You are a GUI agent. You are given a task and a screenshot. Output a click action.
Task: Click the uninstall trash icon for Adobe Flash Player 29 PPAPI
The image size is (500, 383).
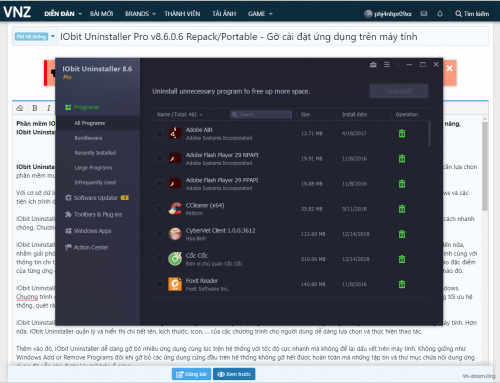(402, 184)
